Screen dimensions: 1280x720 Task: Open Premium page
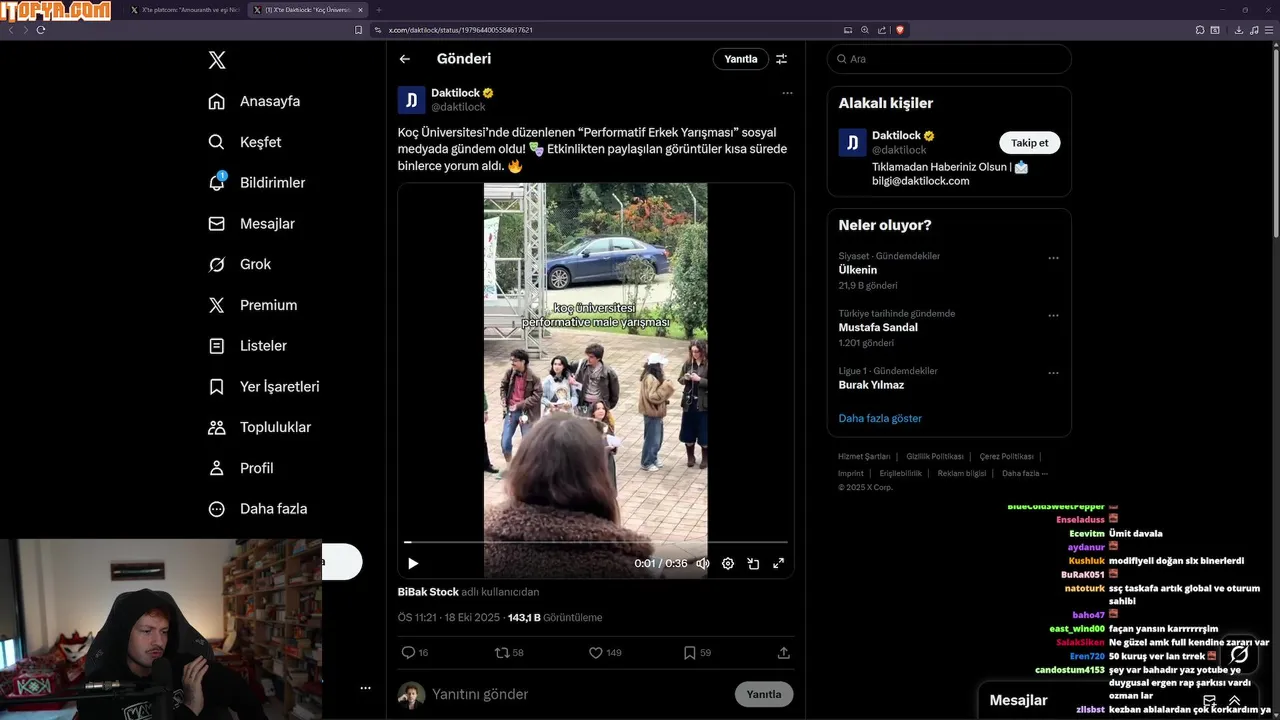point(252,305)
